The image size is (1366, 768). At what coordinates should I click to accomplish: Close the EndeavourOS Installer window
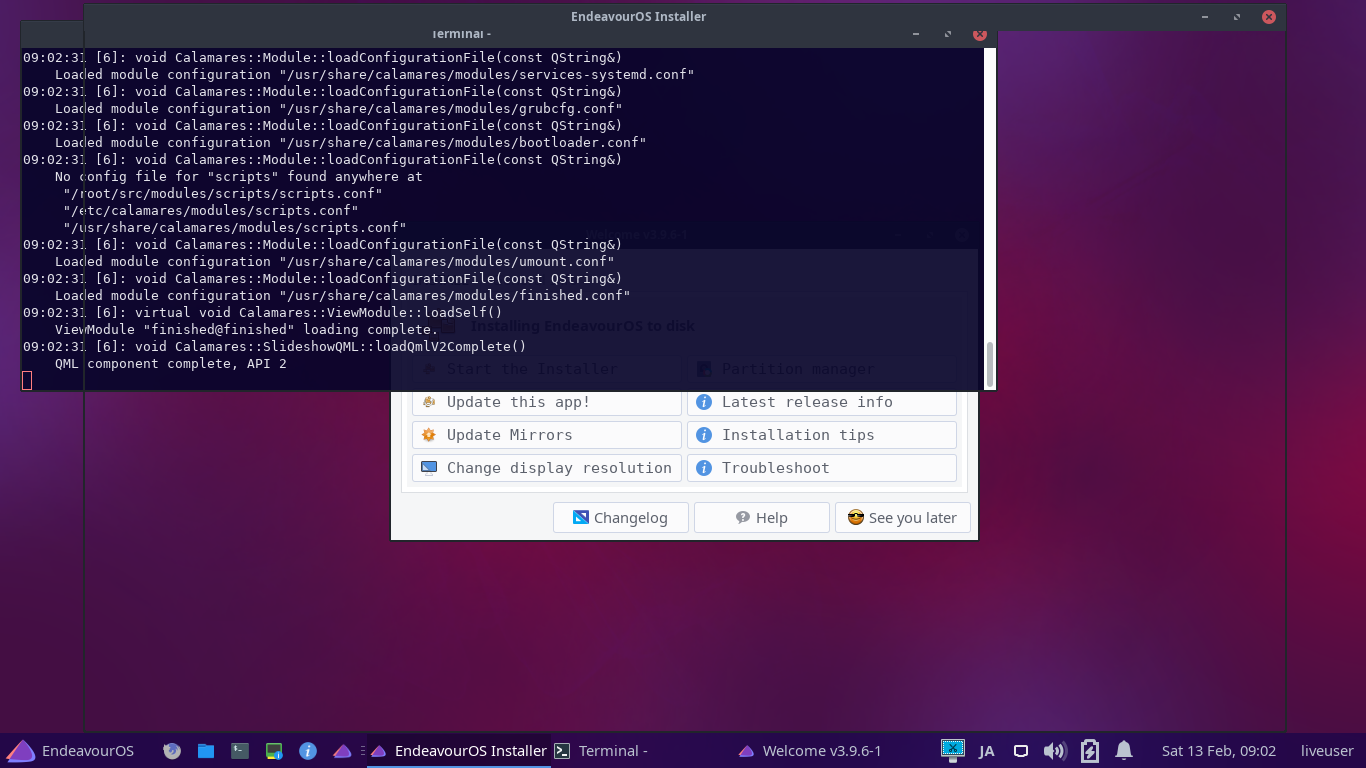[1269, 17]
